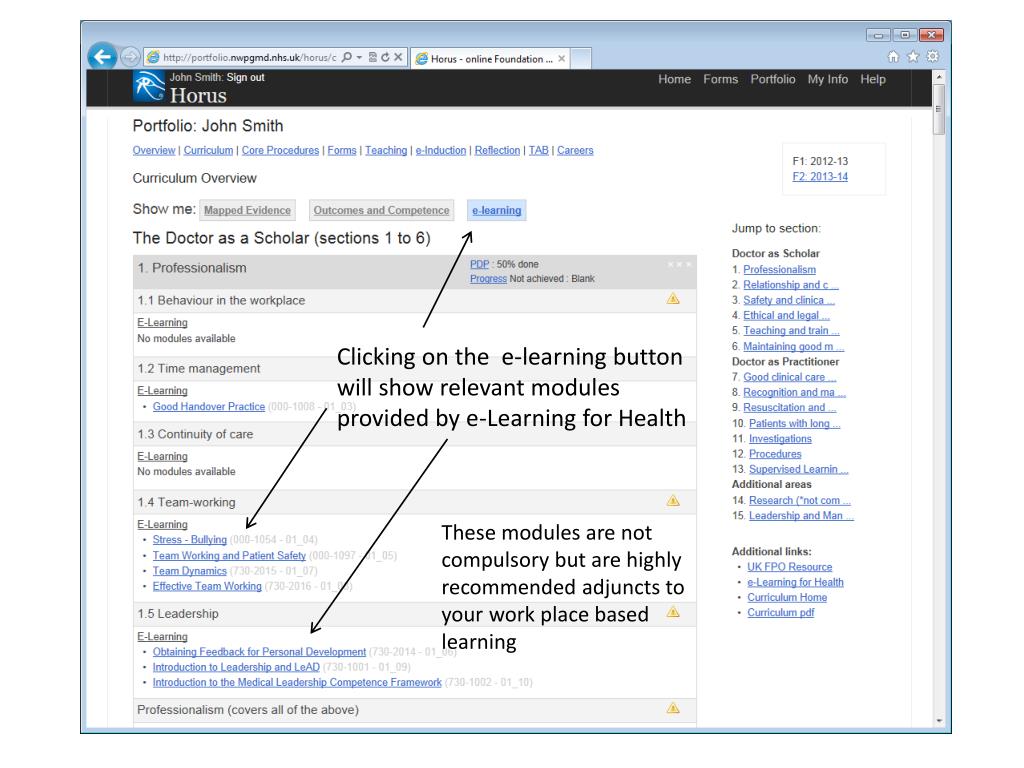Click the Horus eye logo
Viewport: 1024px width, 768px height.
click(x=149, y=86)
